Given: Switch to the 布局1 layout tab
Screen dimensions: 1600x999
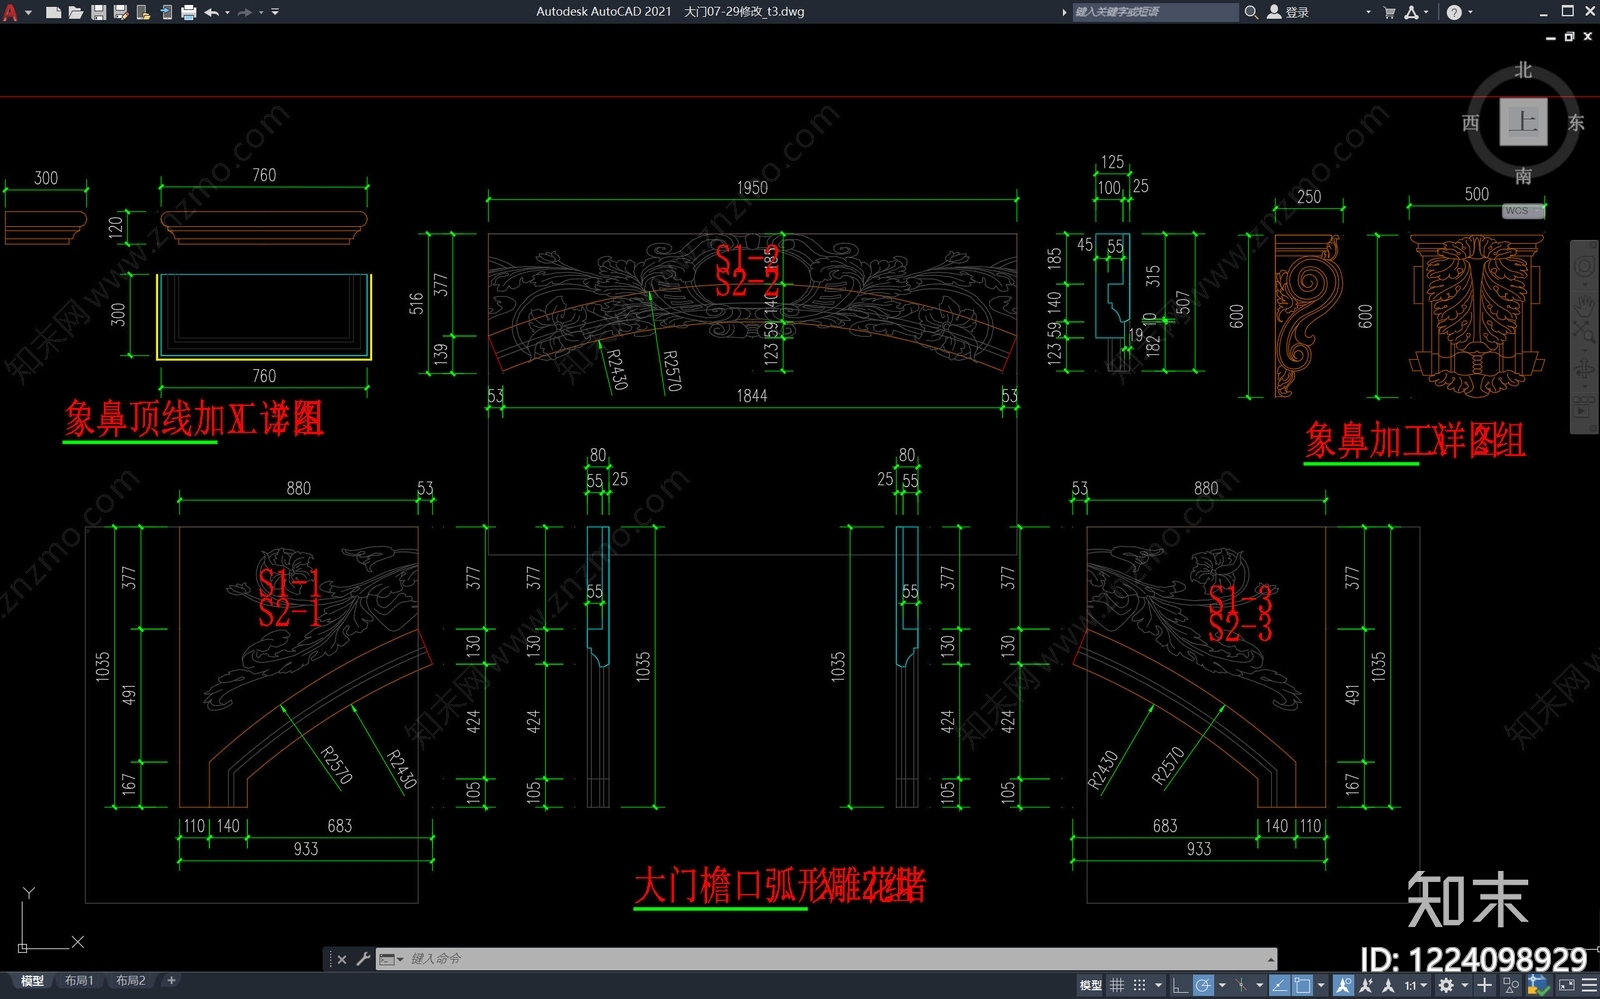Looking at the screenshot, I should pyautogui.click(x=79, y=981).
